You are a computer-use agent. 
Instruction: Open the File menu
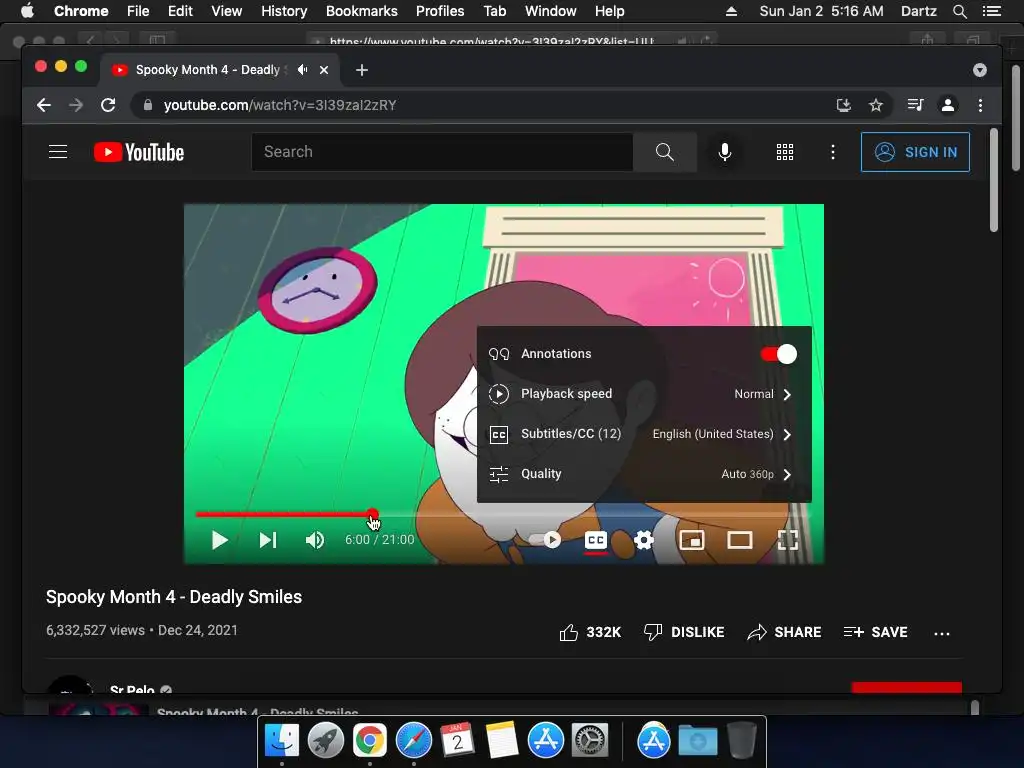[x=138, y=11]
